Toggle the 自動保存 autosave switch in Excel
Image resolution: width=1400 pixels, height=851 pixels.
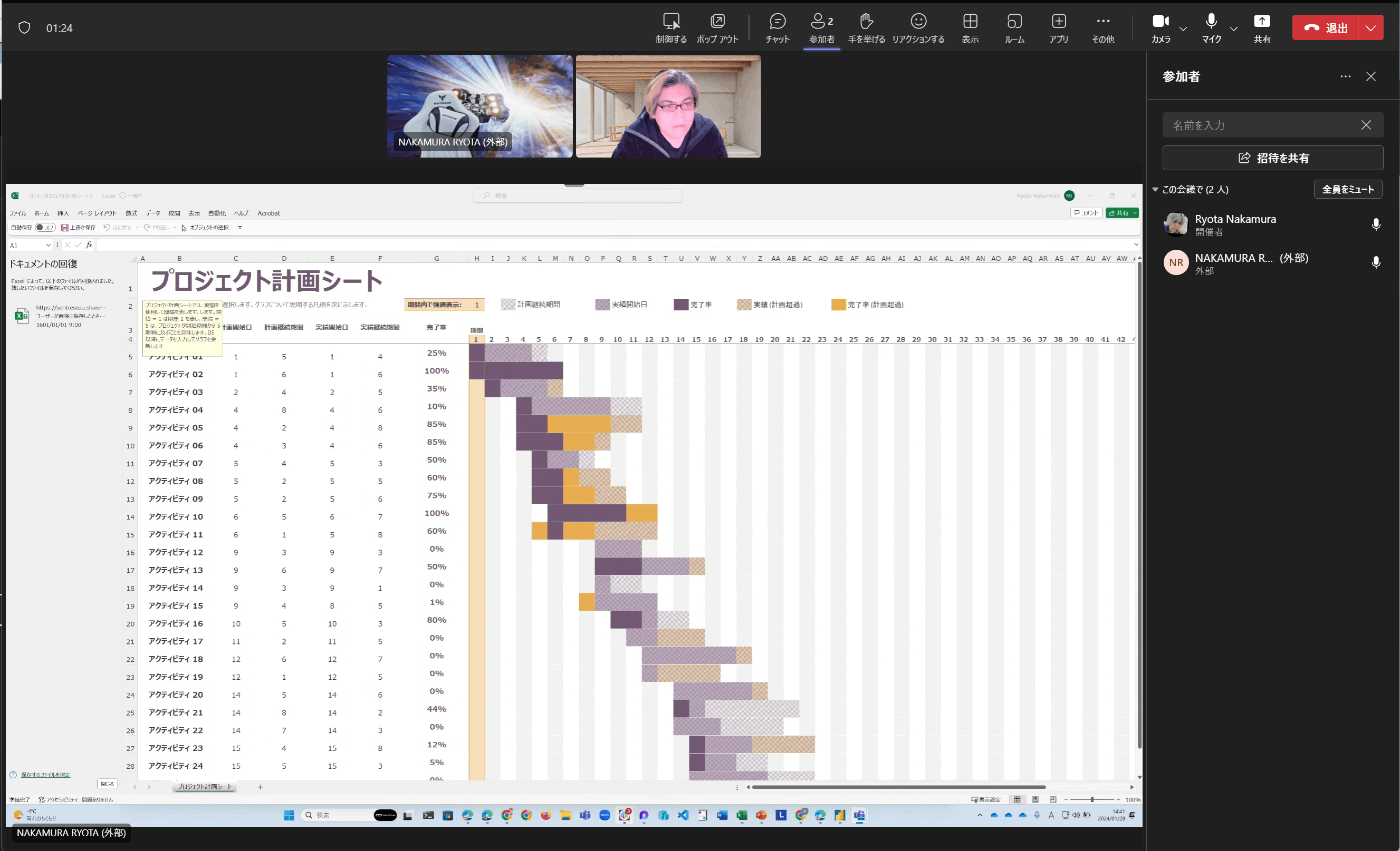click(x=46, y=227)
